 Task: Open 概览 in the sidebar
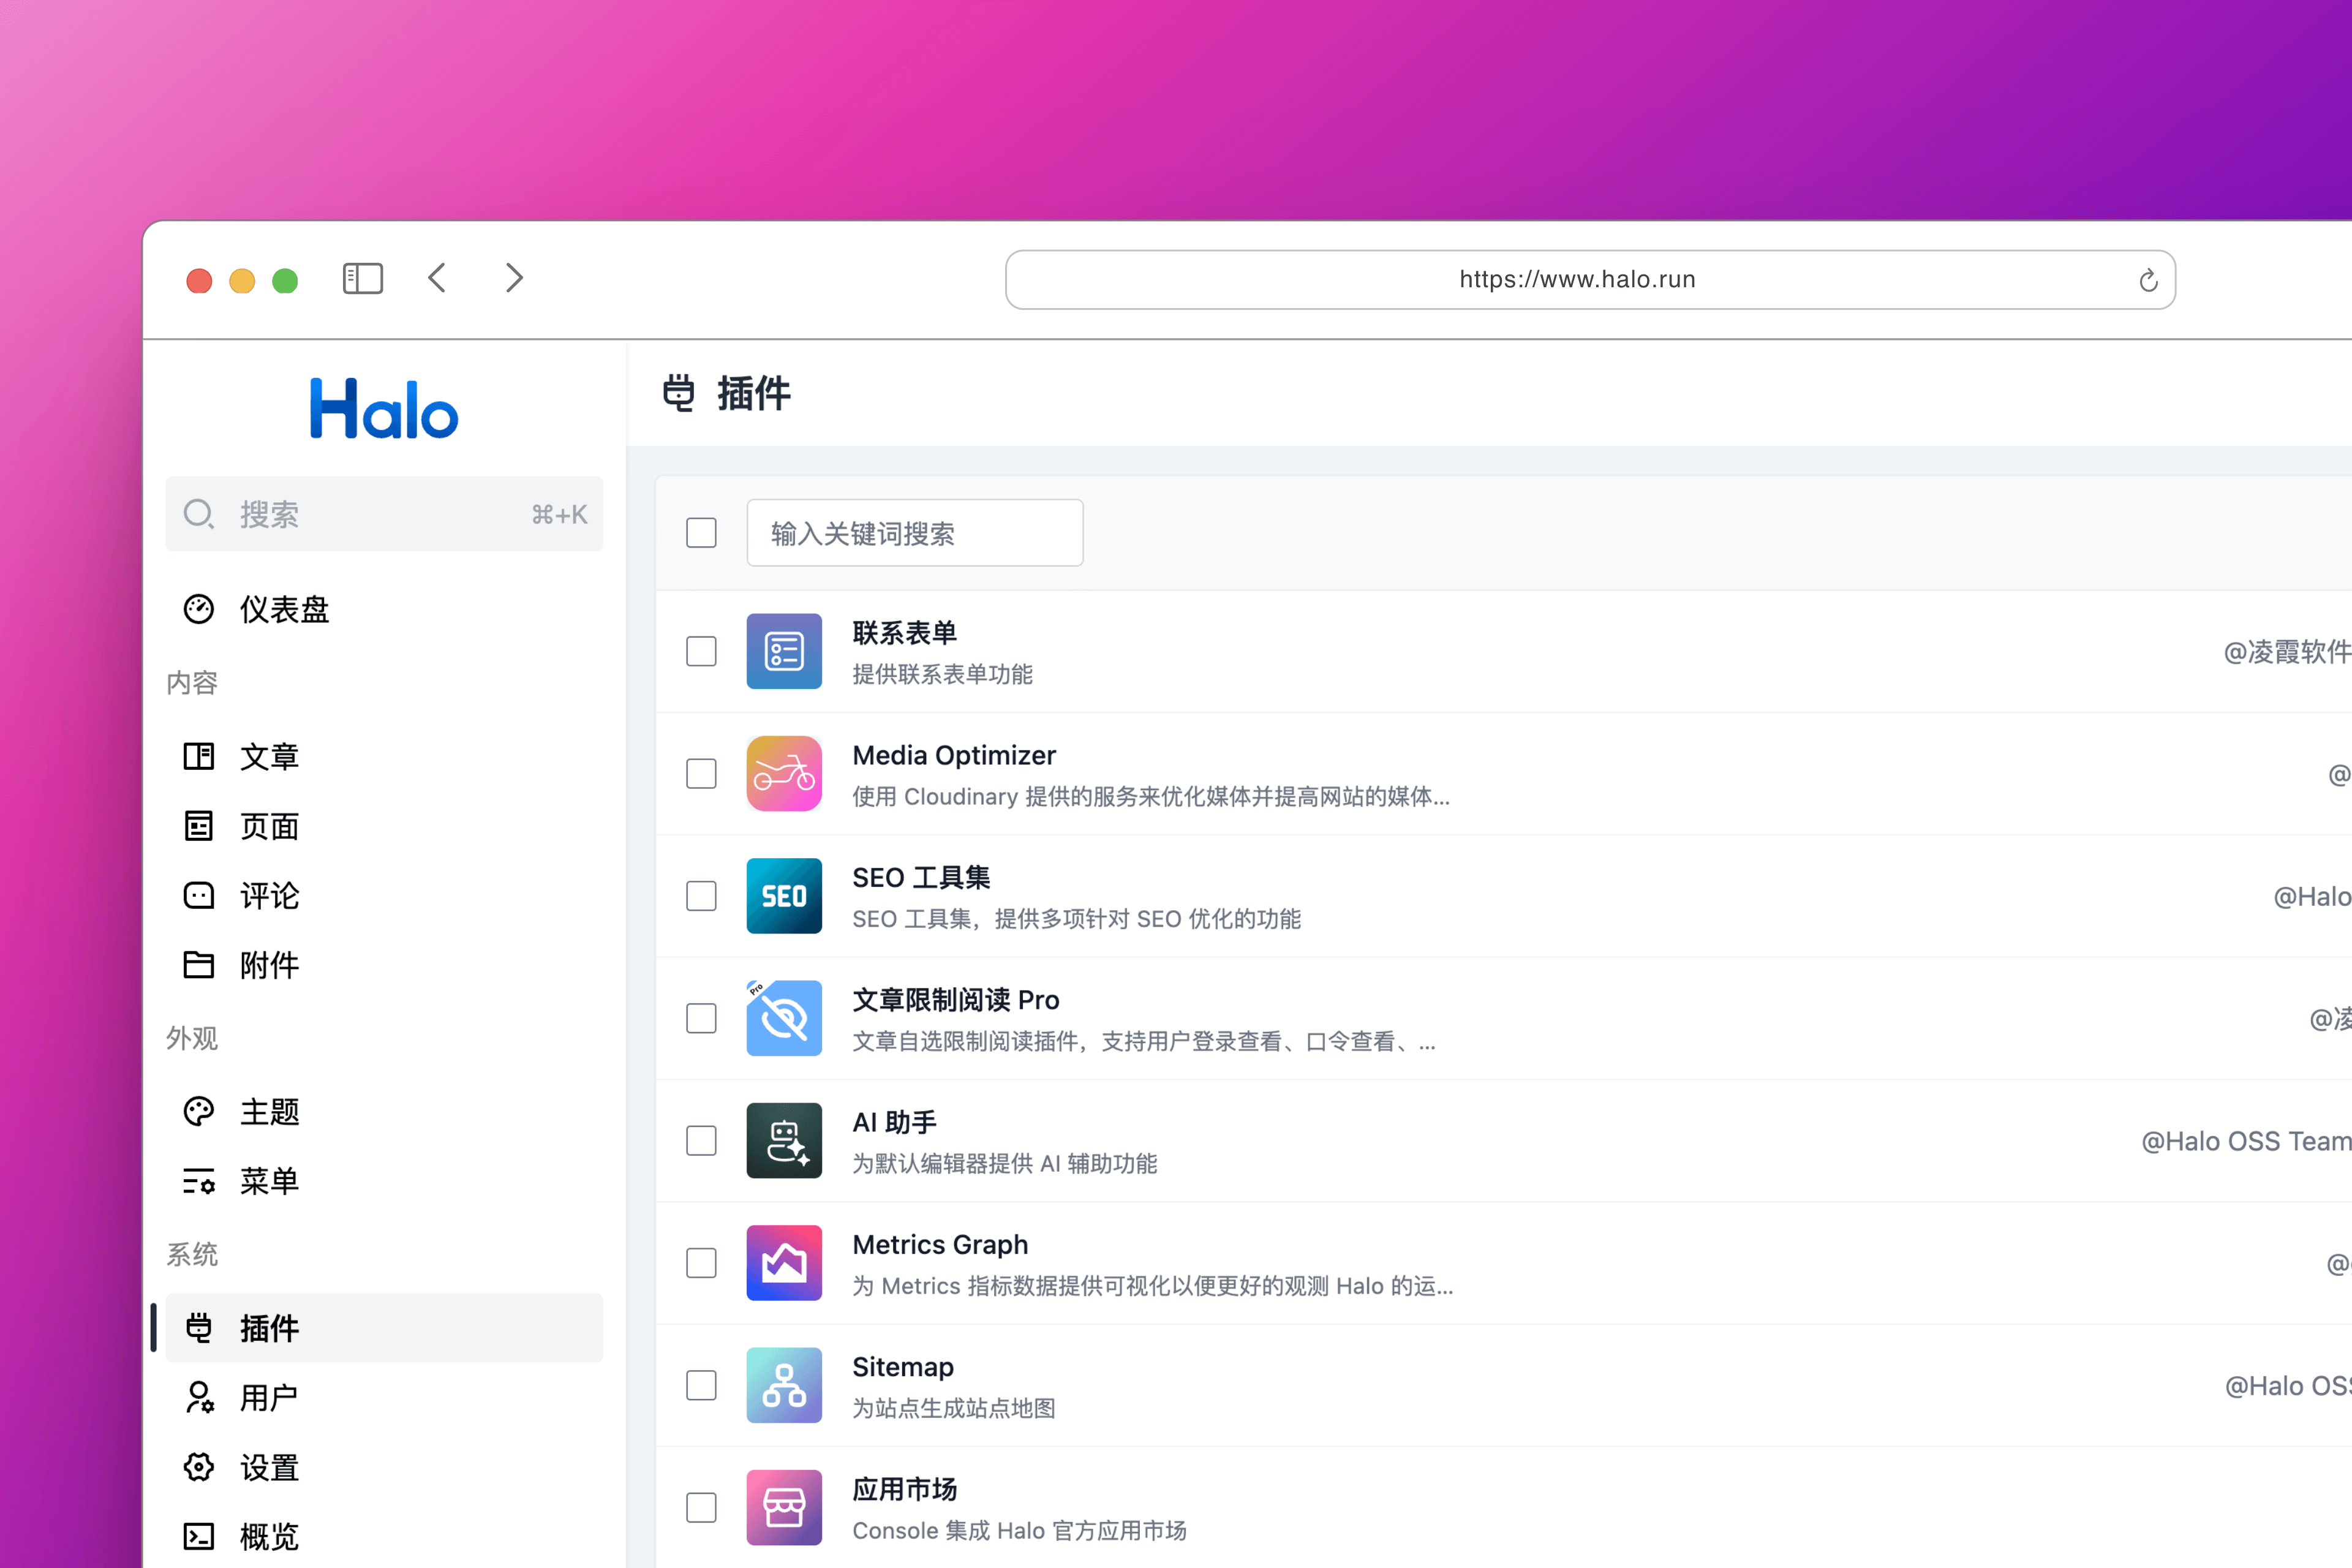tap(384, 1536)
